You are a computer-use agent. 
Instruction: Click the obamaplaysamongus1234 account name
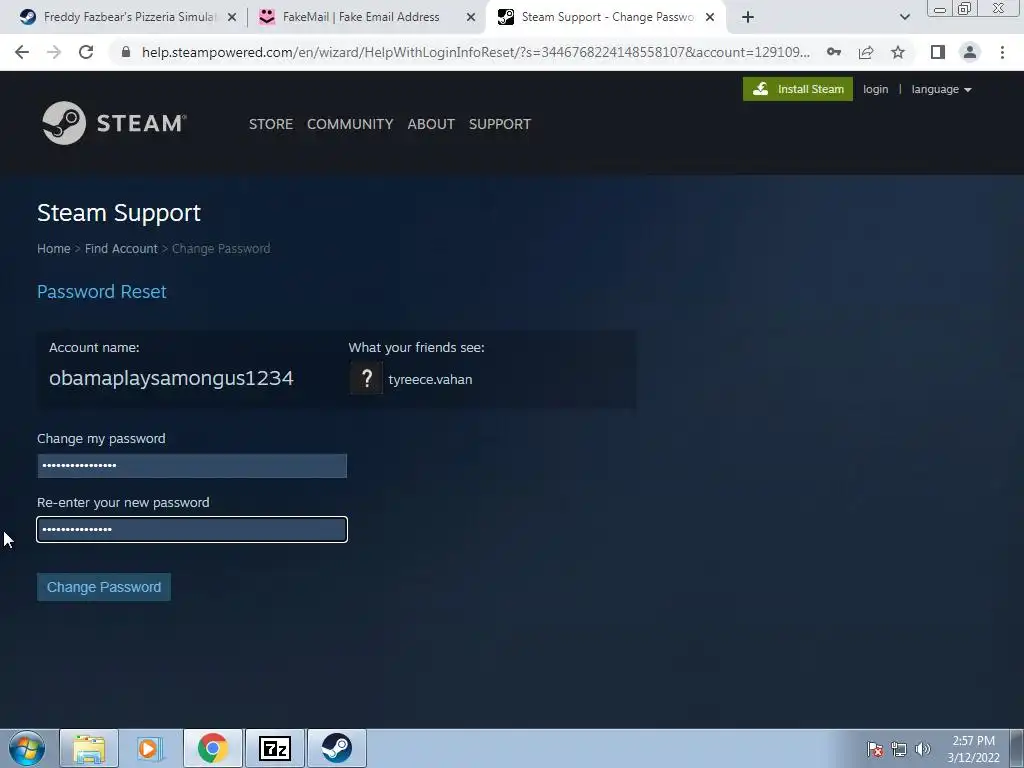(171, 378)
